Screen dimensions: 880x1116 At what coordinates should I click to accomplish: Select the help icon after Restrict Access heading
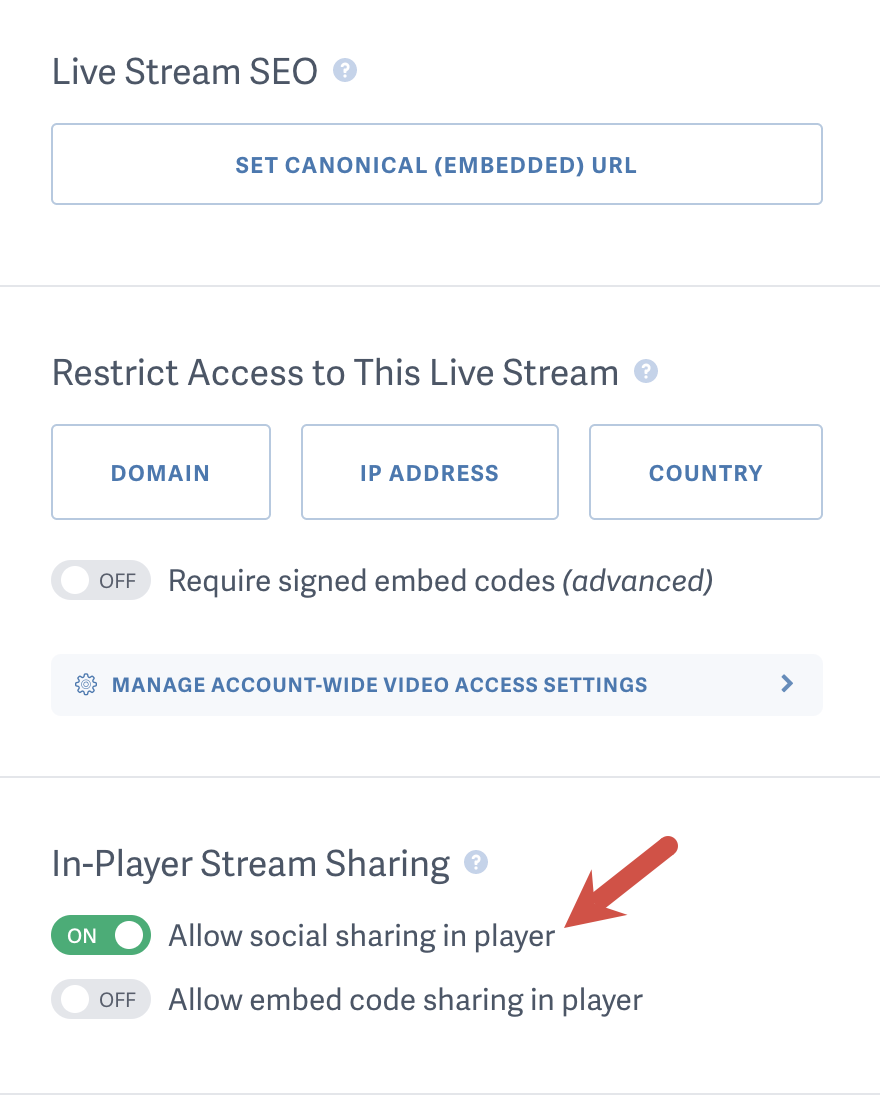646,371
